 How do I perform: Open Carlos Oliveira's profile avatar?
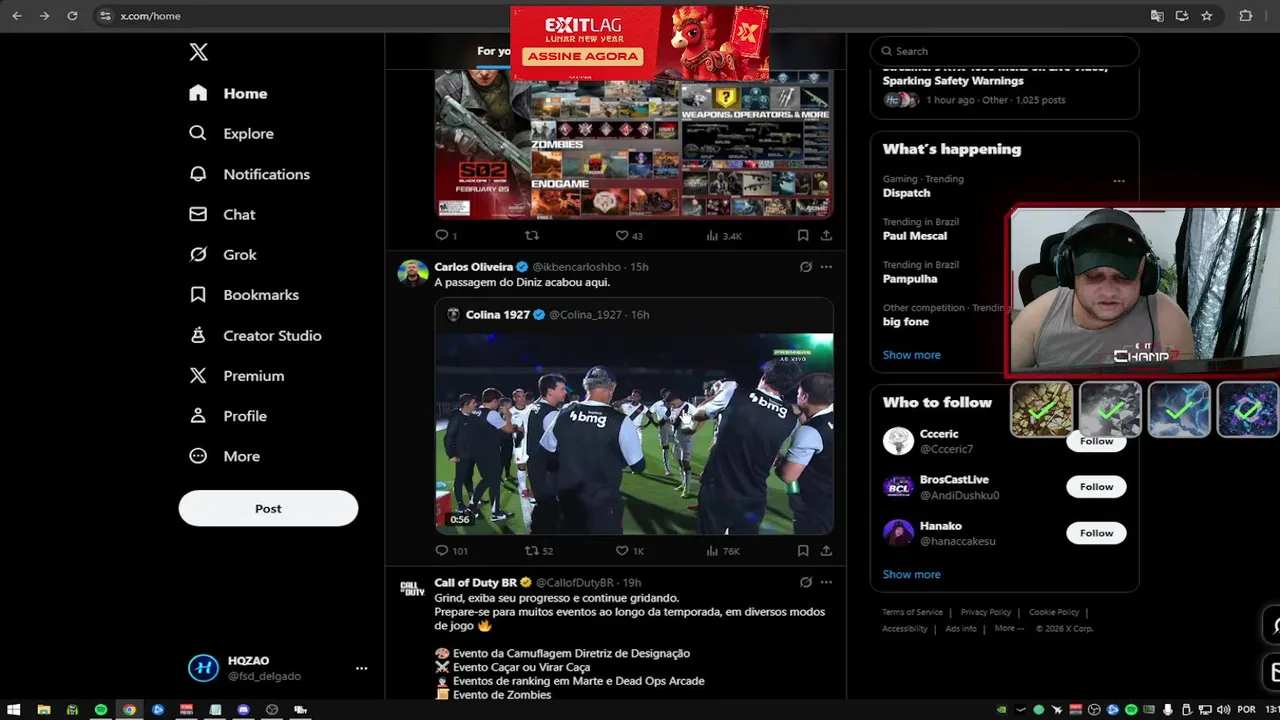pos(413,273)
